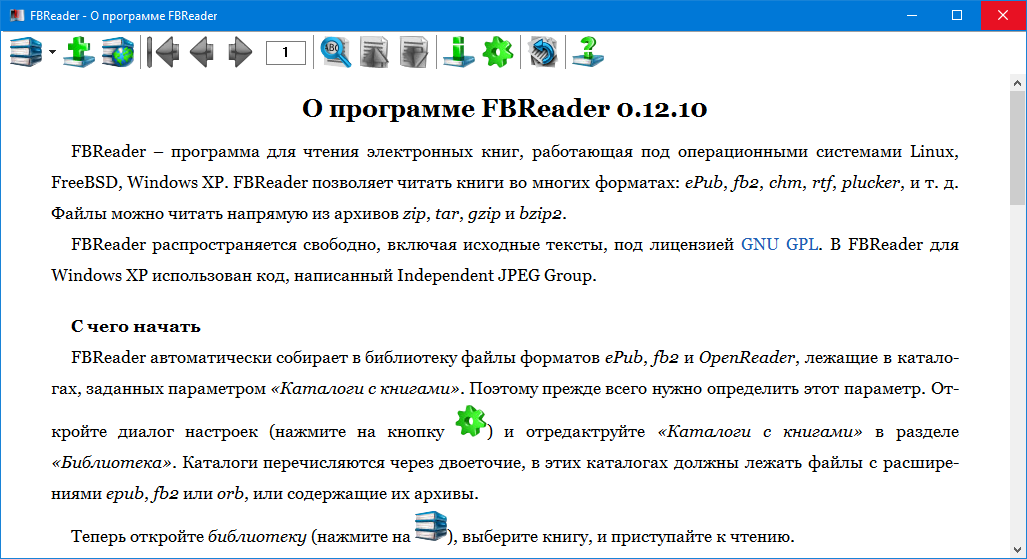This screenshot has width=1027, height=559.
Task: Find previous search result
Action: 374,52
